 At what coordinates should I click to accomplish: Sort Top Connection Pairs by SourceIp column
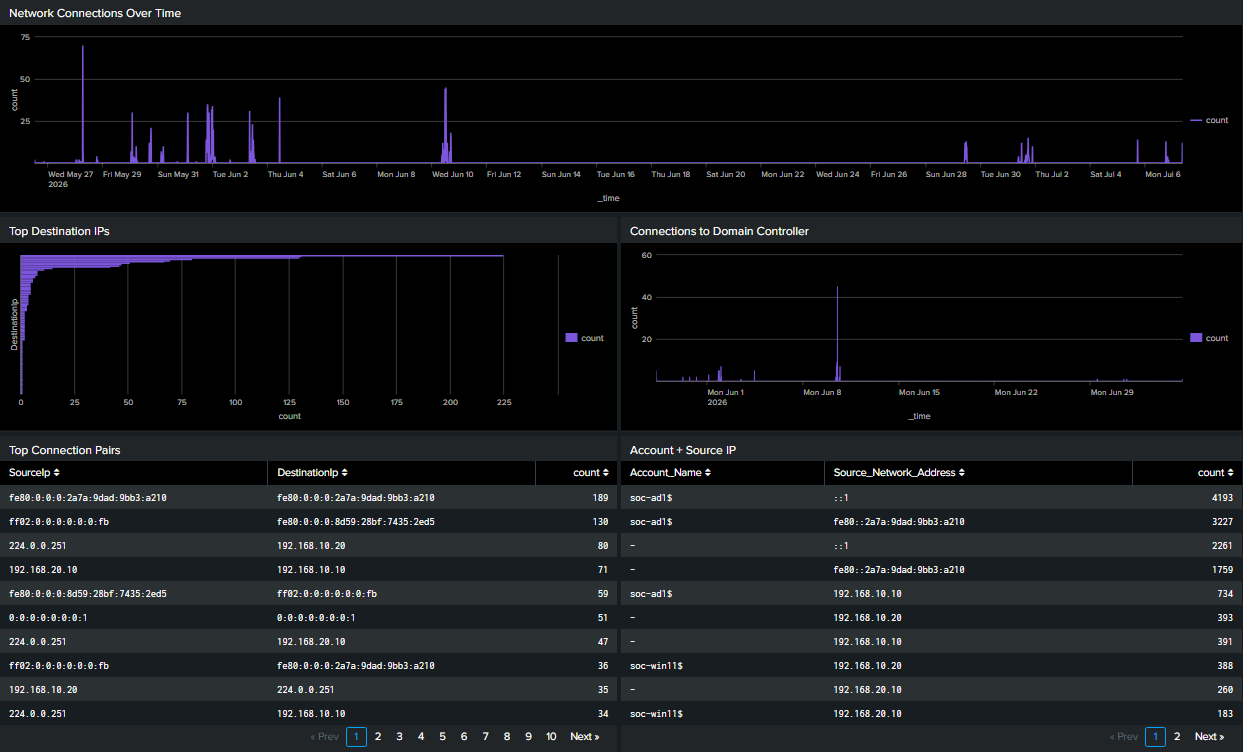click(34, 472)
